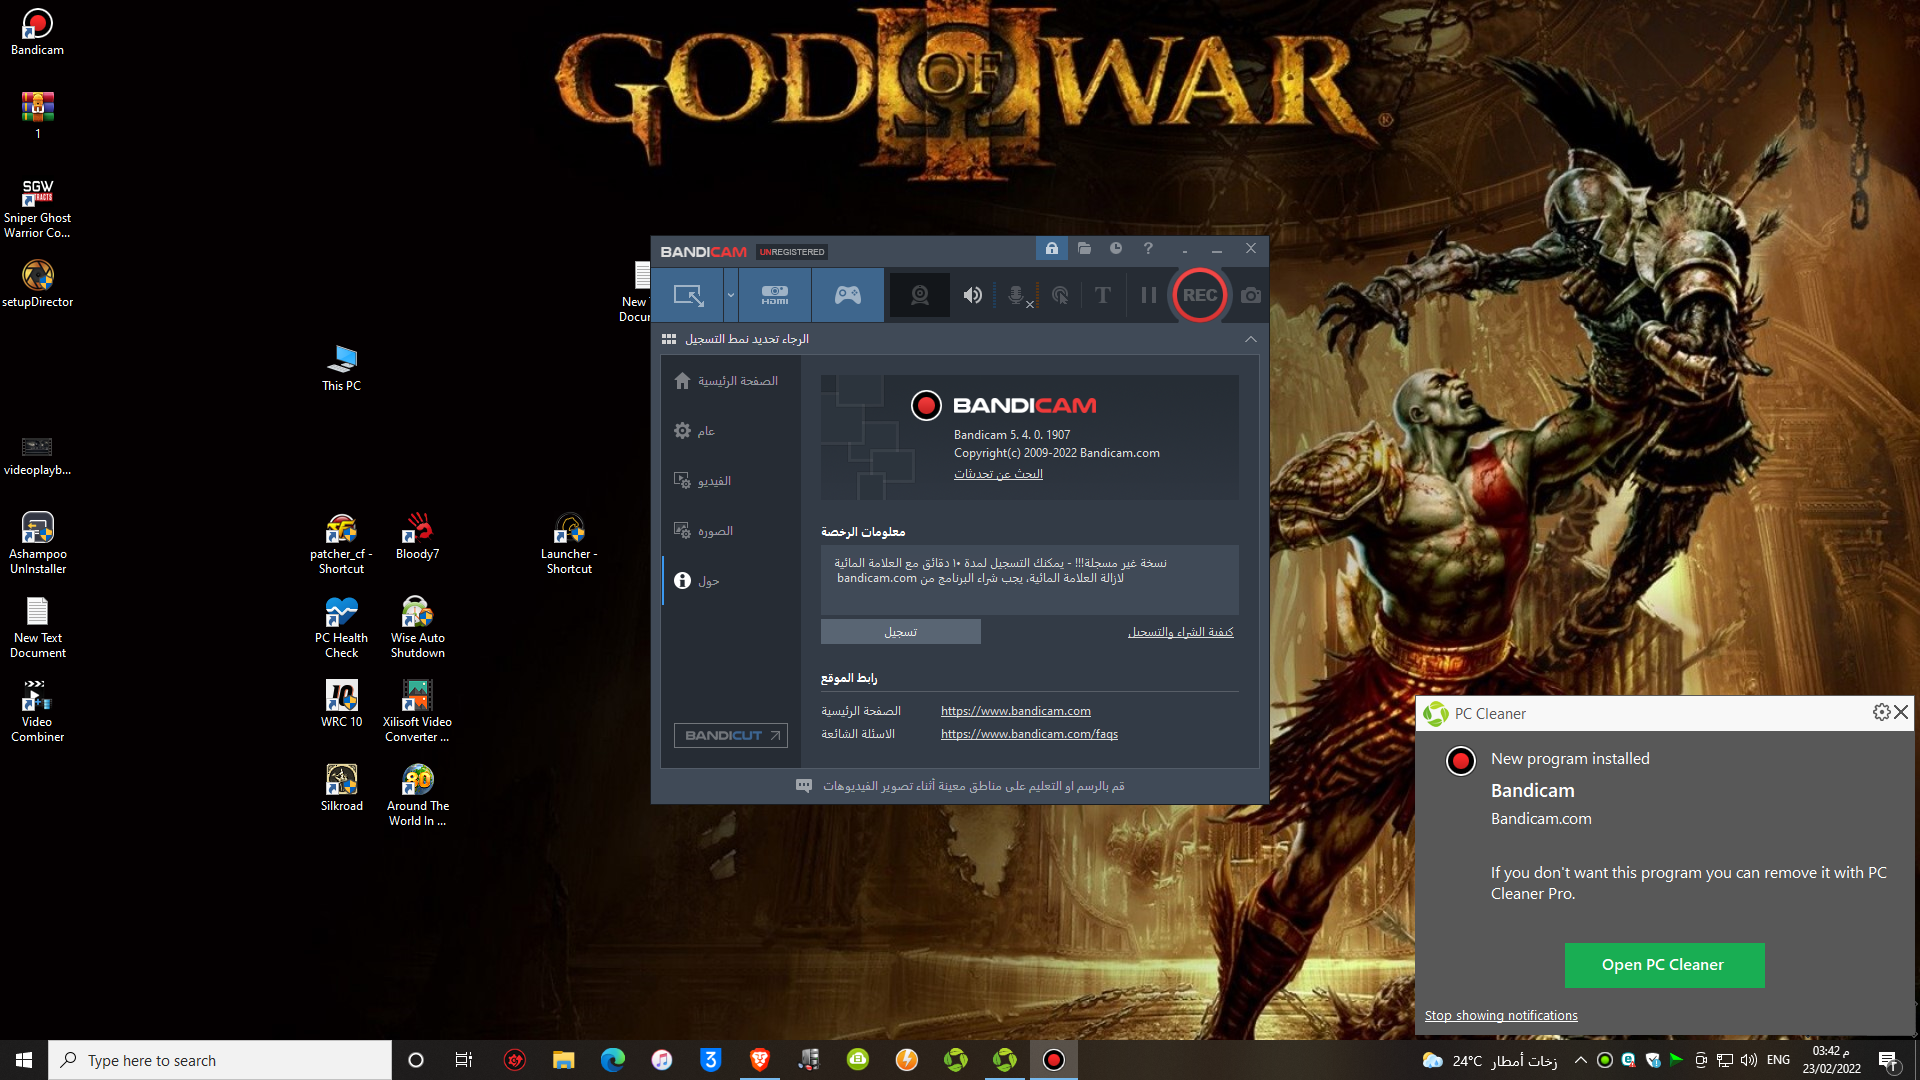This screenshot has width=1920, height=1080.
Task: Toggle mouse click effect icon
Action: [x=1060, y=295]
